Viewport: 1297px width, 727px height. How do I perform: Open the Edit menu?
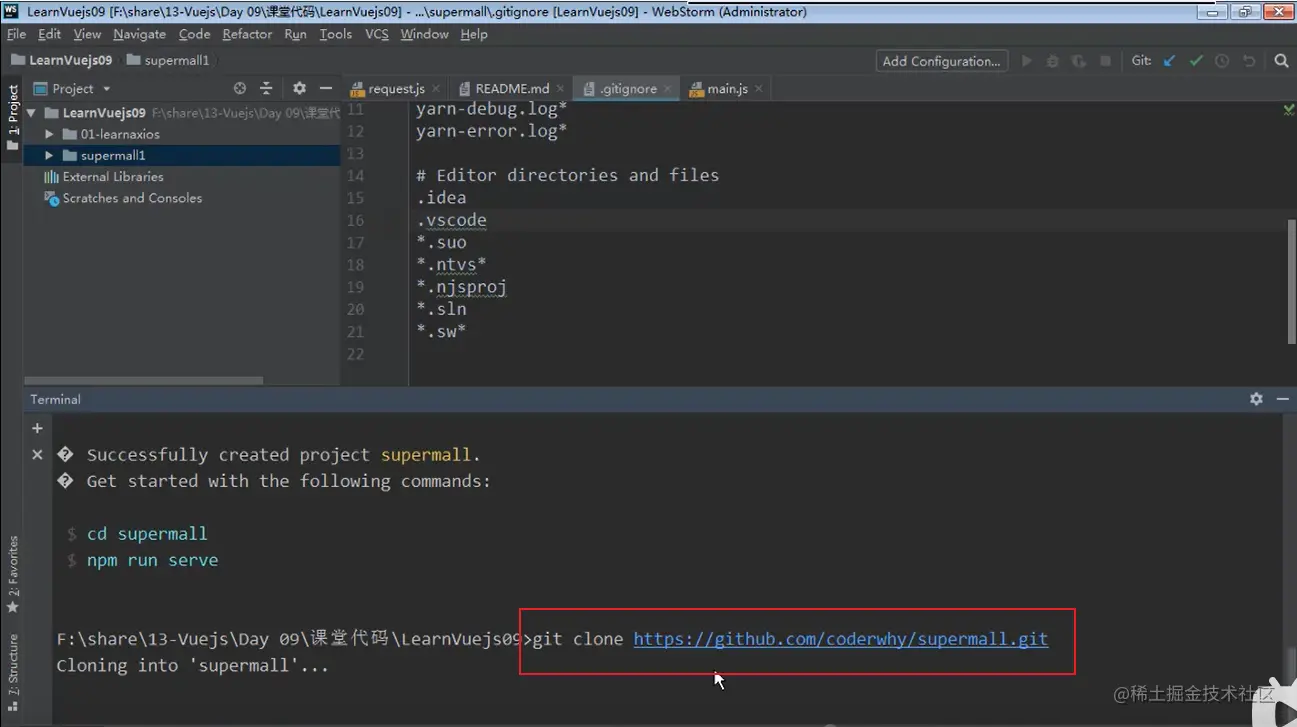click(49, 34)
